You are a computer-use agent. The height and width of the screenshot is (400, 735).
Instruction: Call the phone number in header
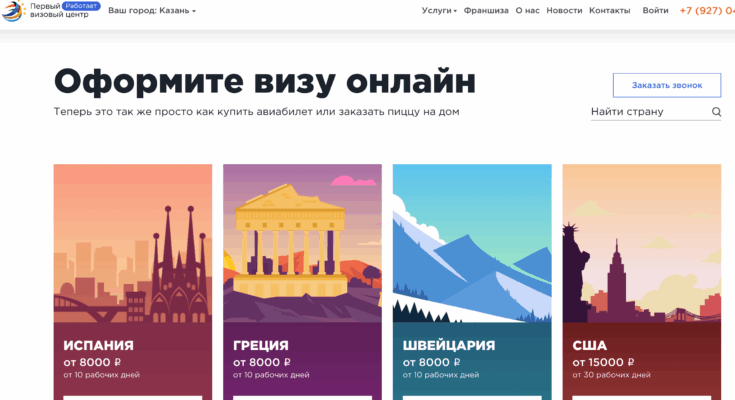point(707,10)
